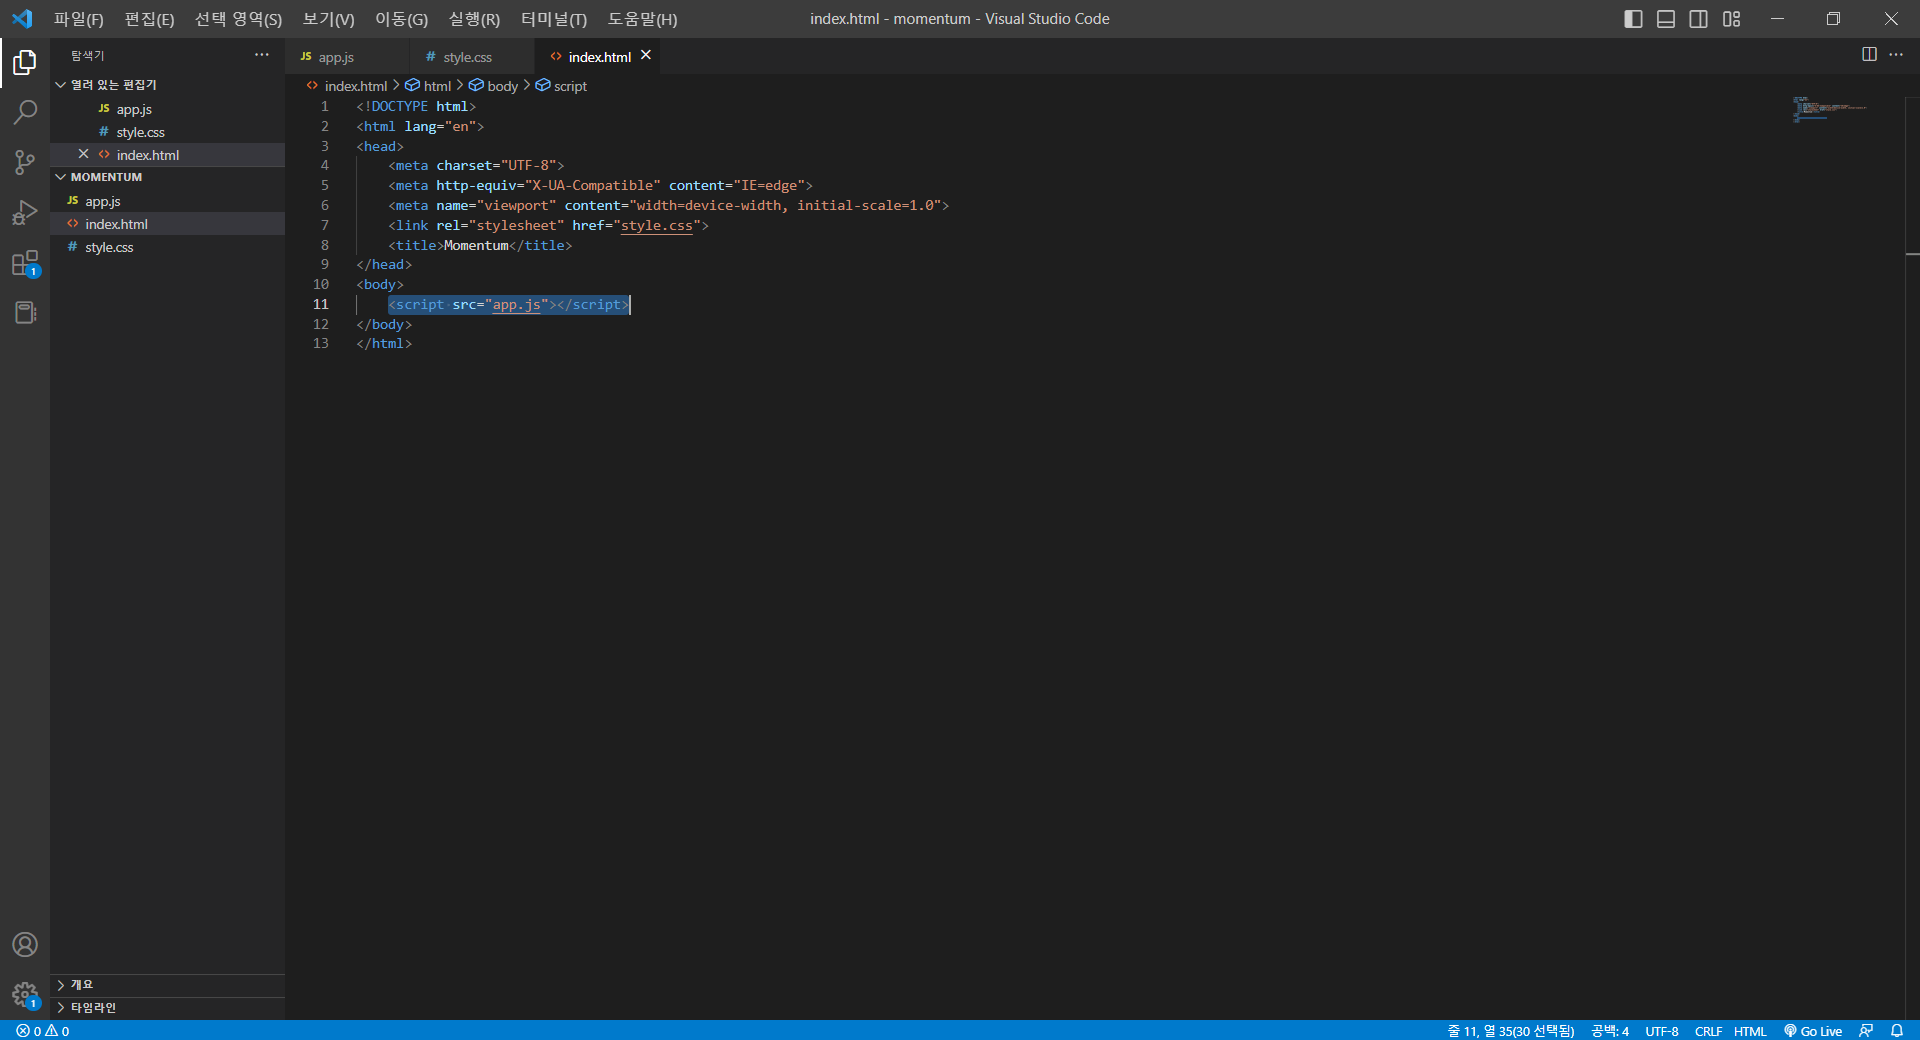
Task: Collapse the MOMENTUM folder section
Action: 167,177
